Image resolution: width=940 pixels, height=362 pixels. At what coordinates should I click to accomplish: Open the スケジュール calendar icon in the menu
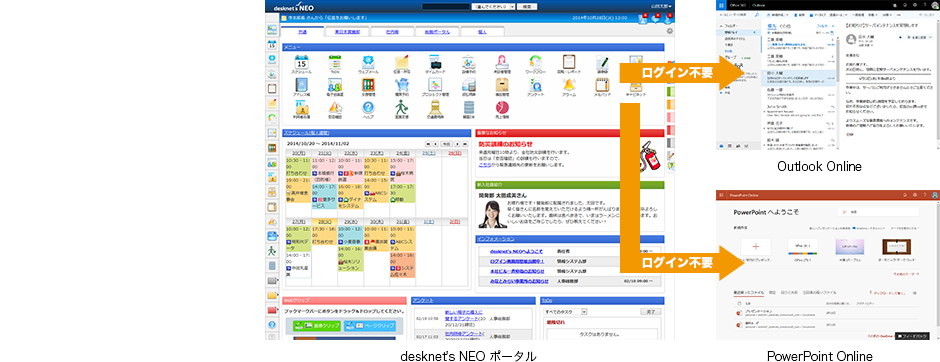pos(301,61)
